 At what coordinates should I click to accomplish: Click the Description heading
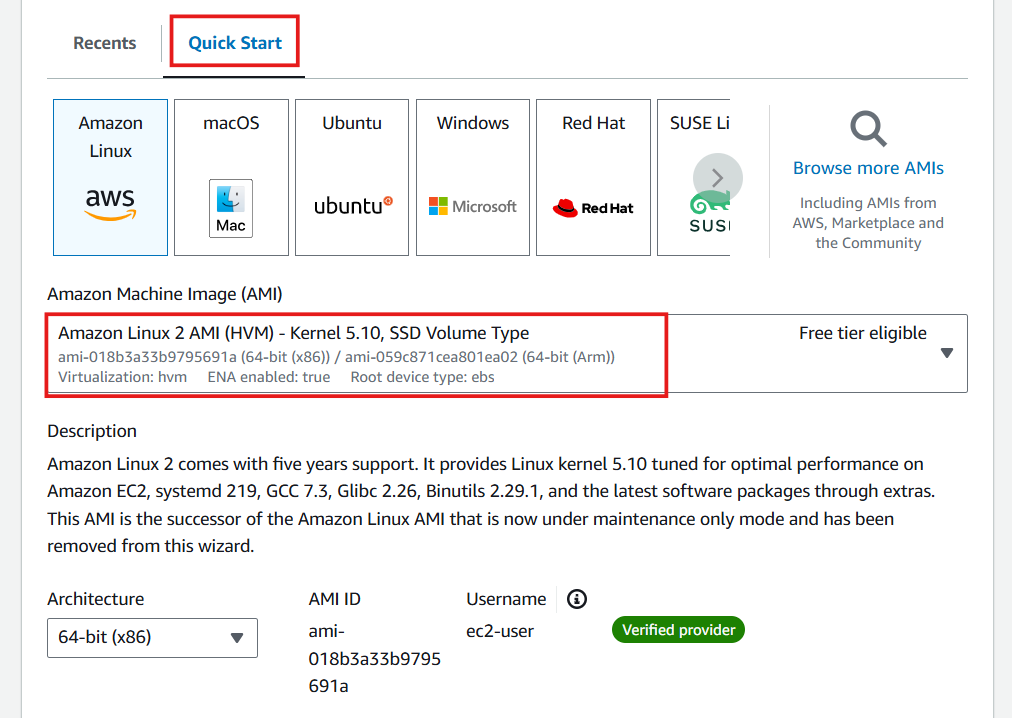pos(92,431)
